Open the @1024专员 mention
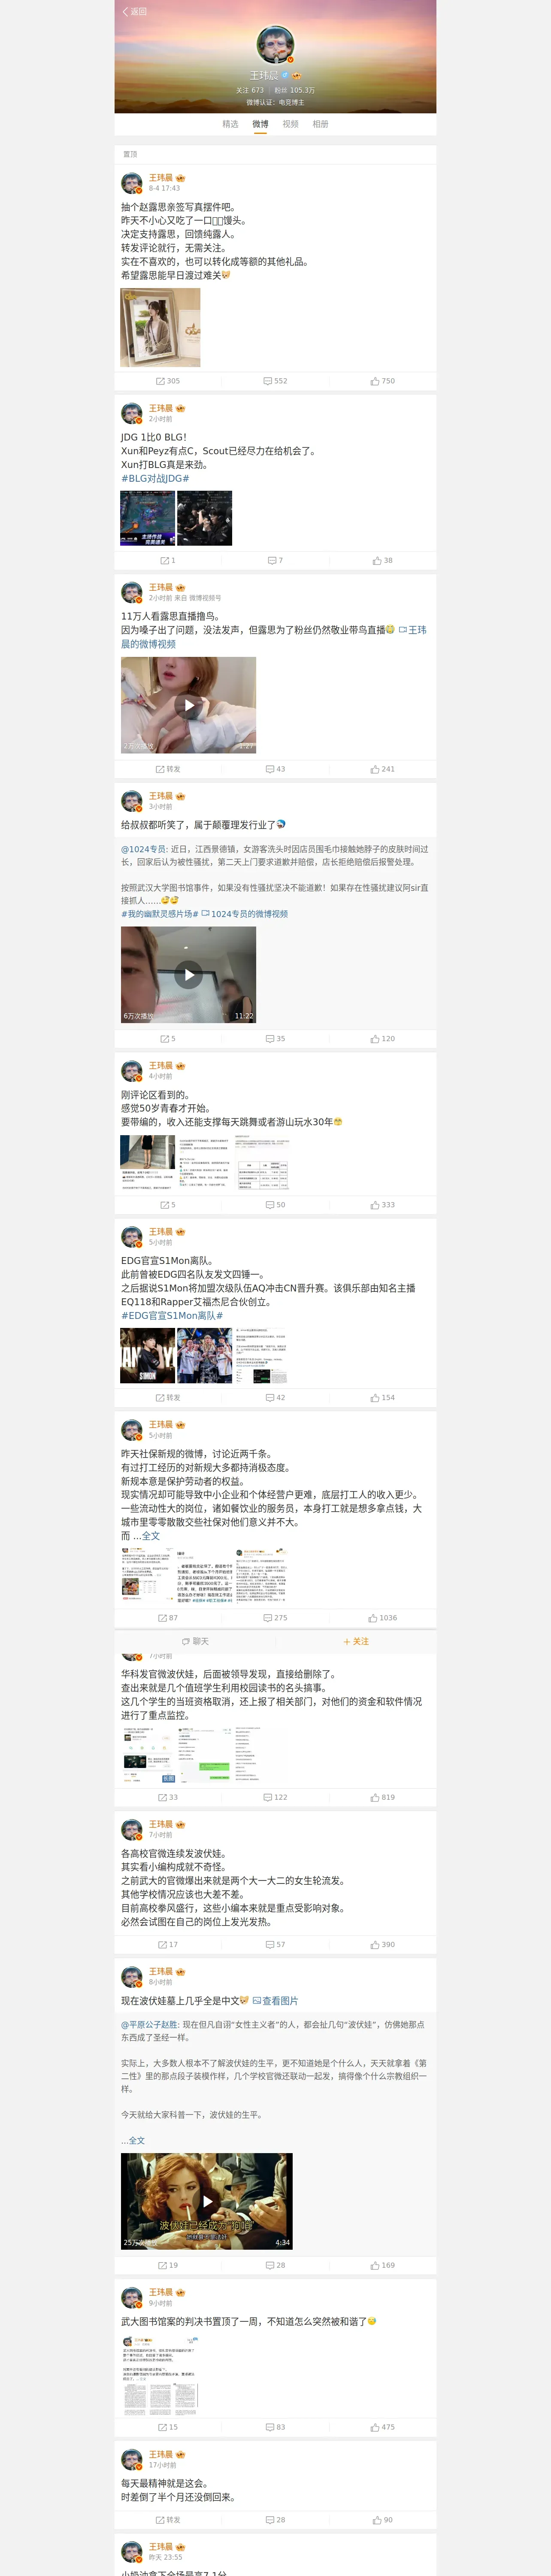 [x=144, y=849]
